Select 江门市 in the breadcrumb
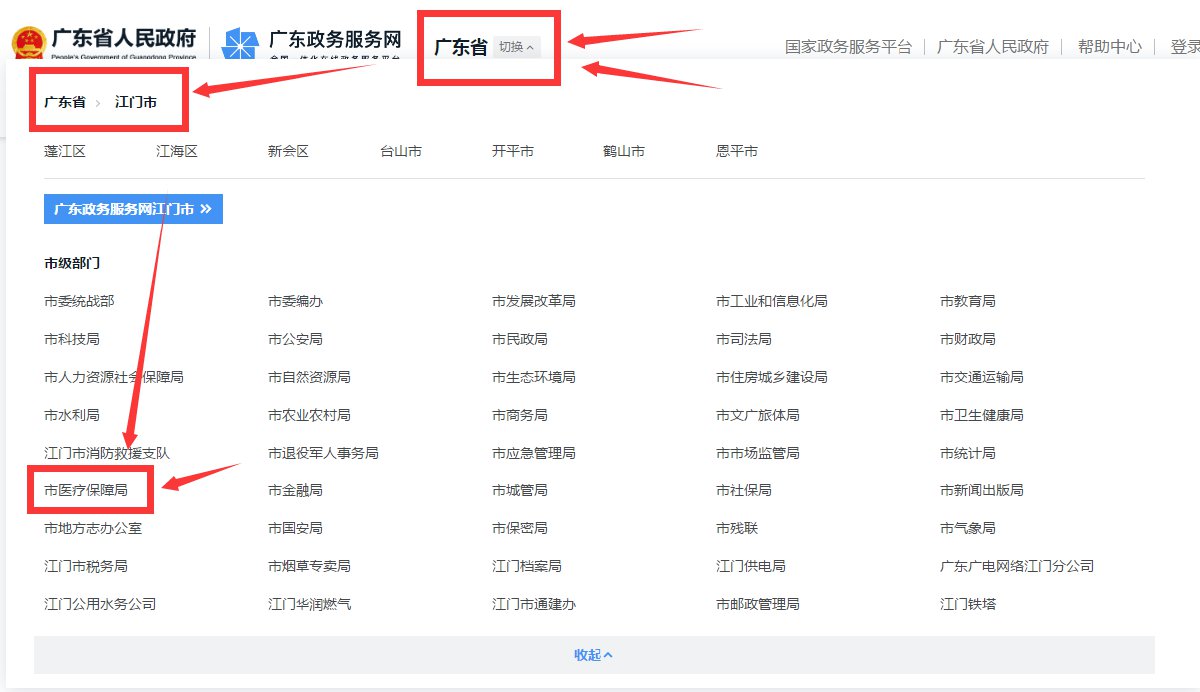The width and height of the screenshot is (1200, 692). click(x=135, y=102)
